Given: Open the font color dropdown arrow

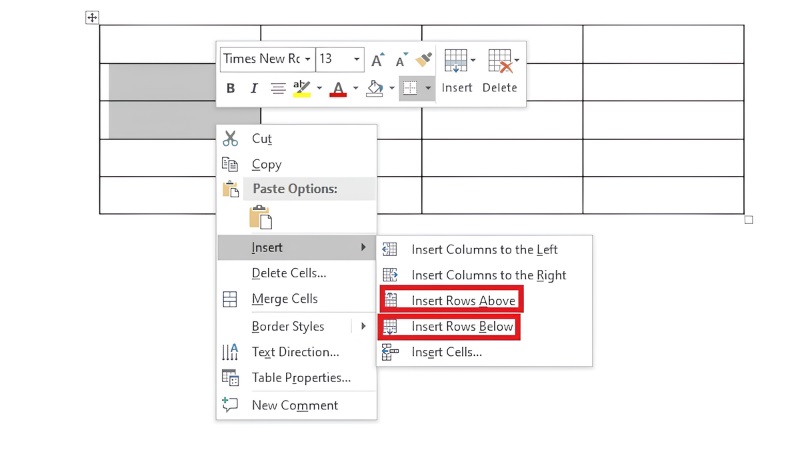Looking at the screenshot, I should 356,88.
